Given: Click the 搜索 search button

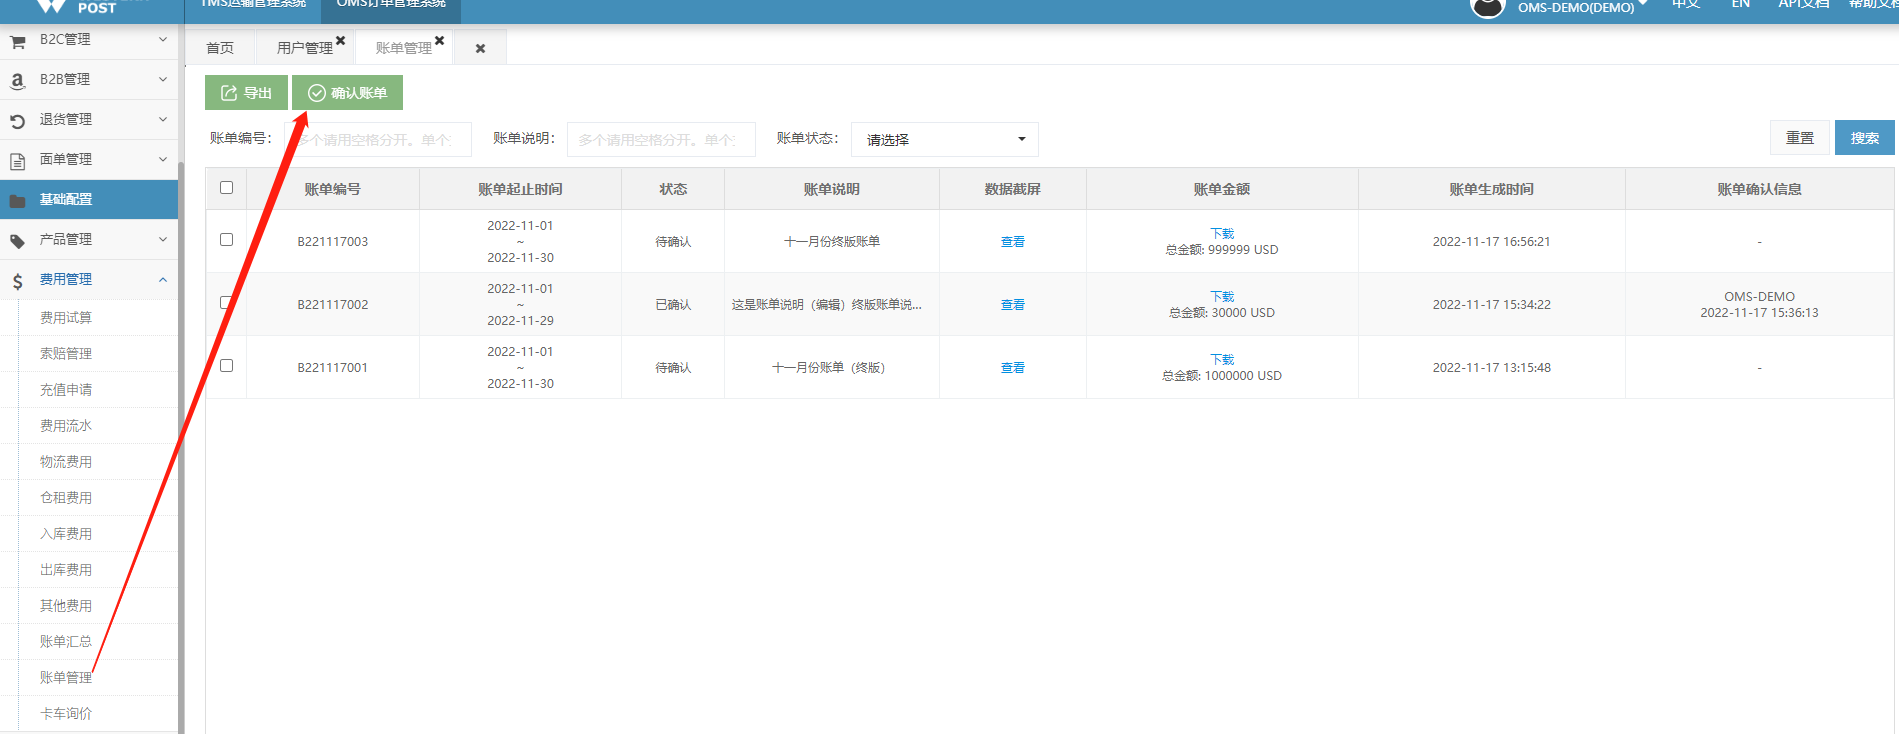Looking at the screenshot, I should 1864,138.
